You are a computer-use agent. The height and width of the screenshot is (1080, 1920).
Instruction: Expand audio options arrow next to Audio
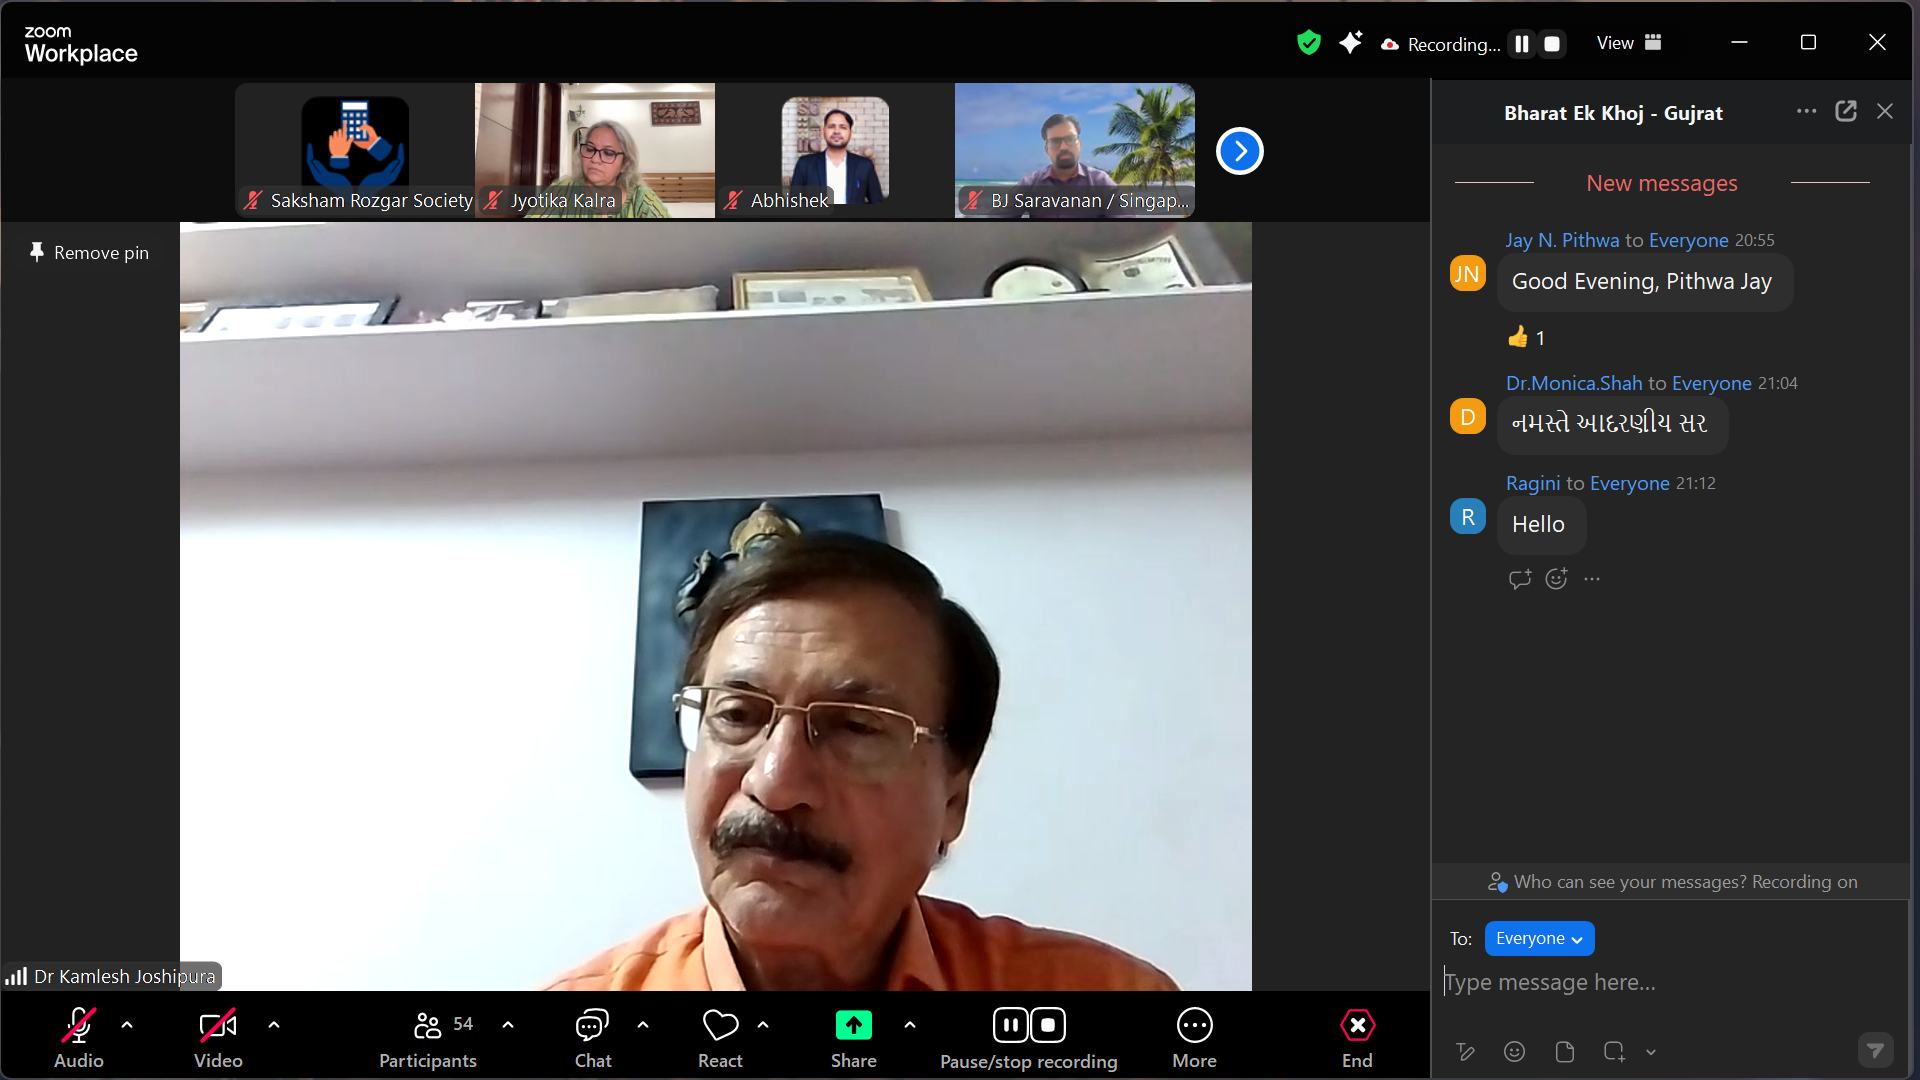[127, 1025]
